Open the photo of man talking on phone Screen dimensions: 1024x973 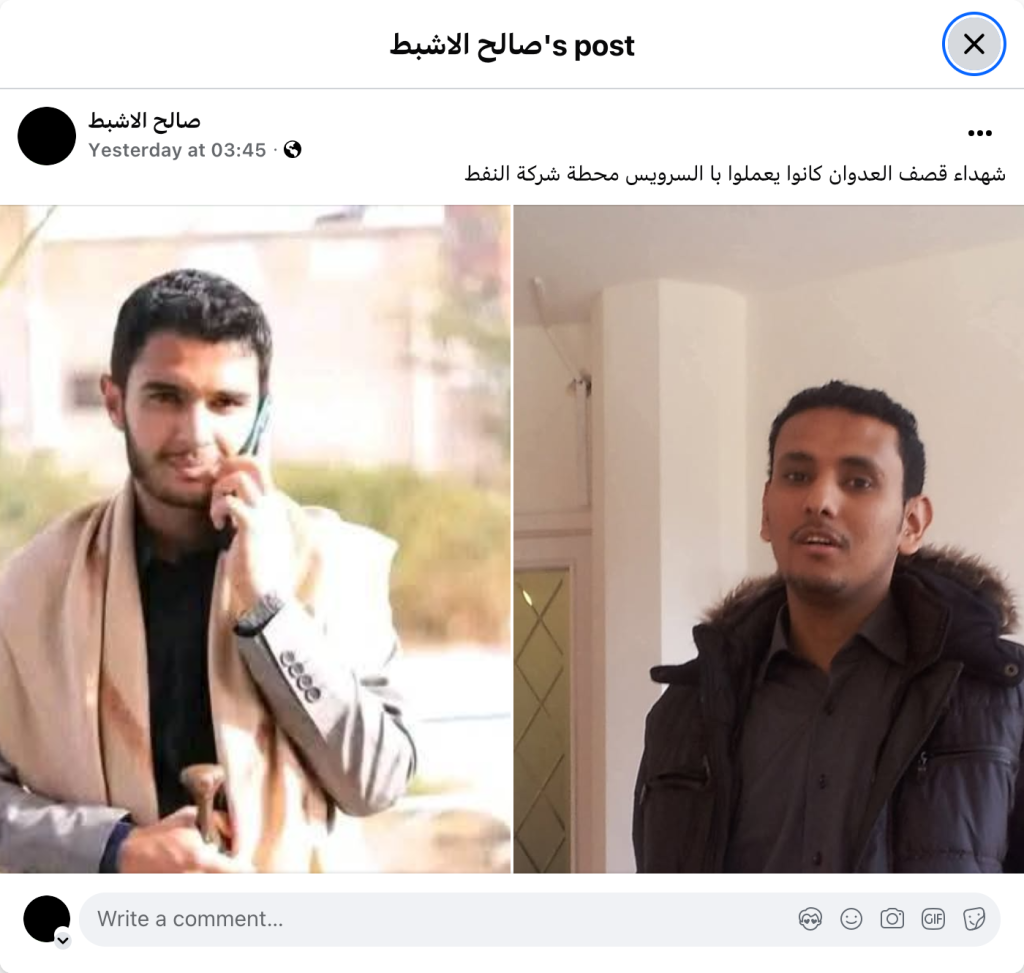coord(255,539)
